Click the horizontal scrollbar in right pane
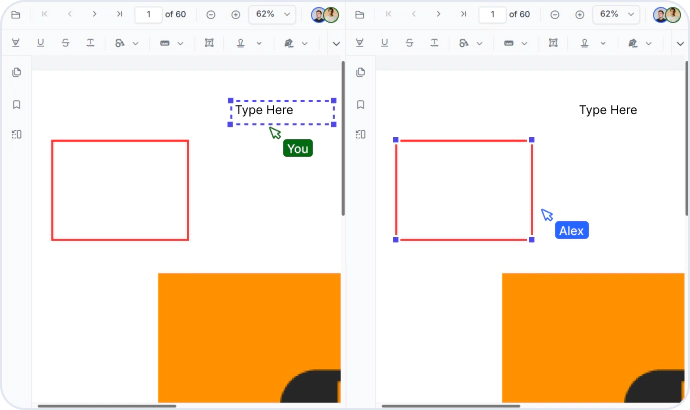 451,406
